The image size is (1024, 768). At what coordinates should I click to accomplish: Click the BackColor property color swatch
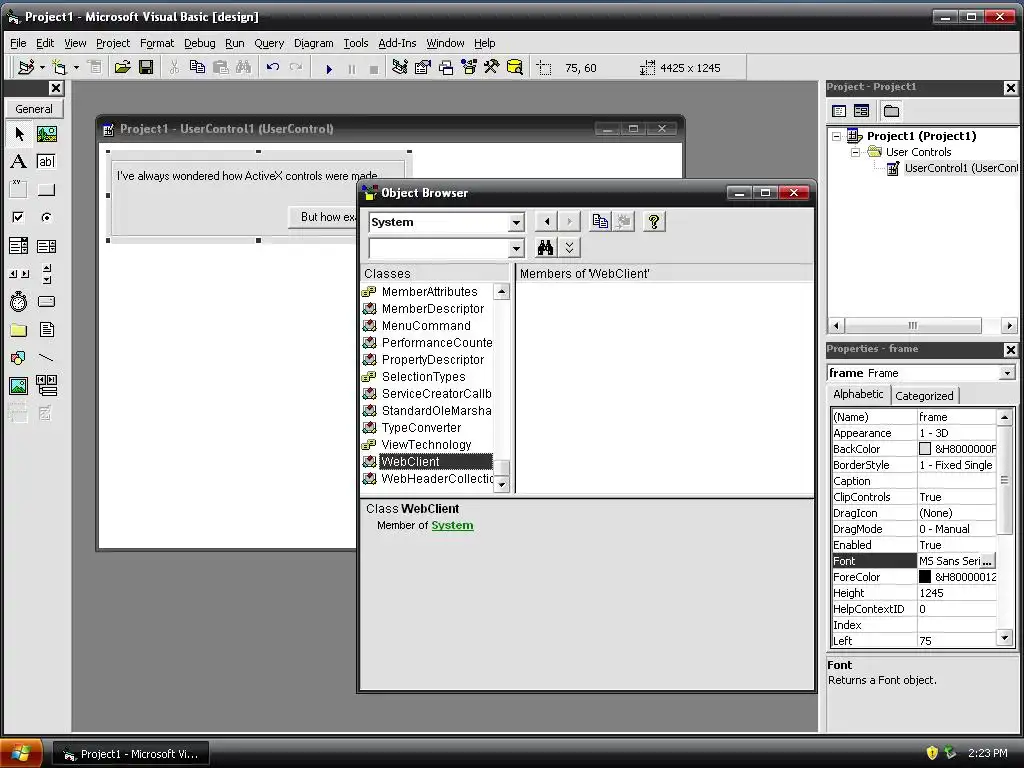click(925, 449)
